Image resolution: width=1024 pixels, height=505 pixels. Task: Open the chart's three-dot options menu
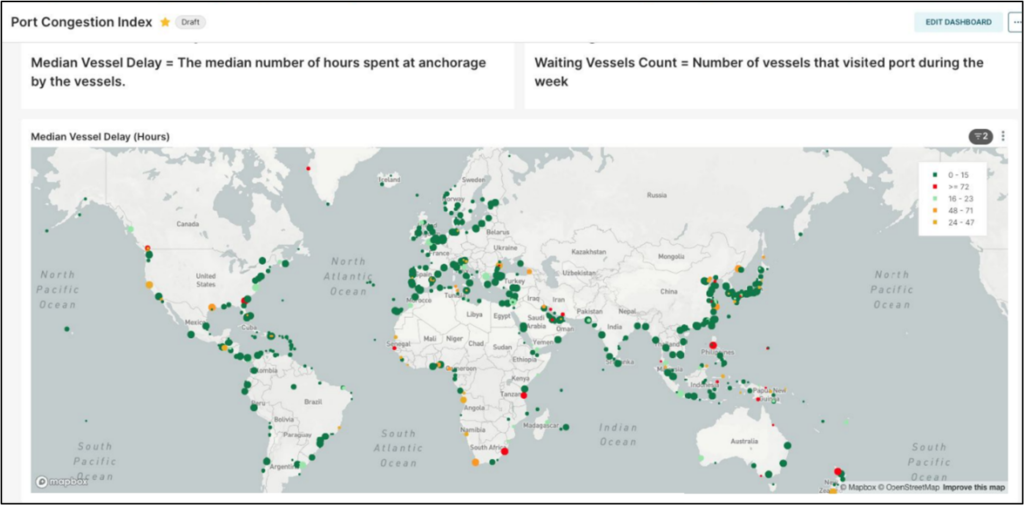[1003, 137]
